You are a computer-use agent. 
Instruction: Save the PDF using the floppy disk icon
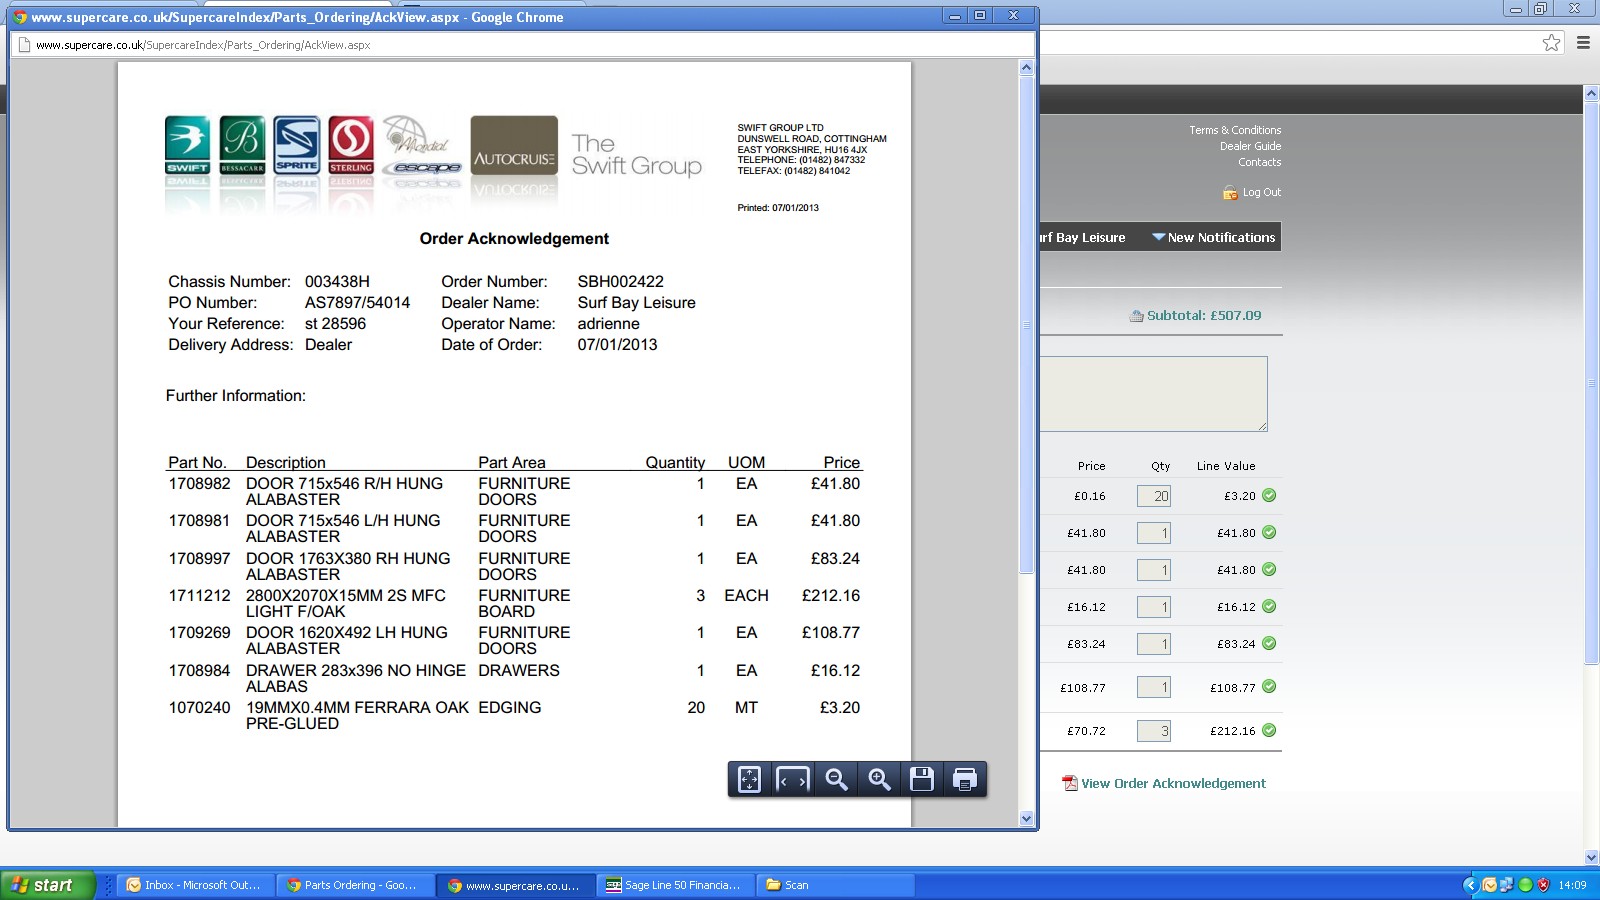(x=922, y=779)
